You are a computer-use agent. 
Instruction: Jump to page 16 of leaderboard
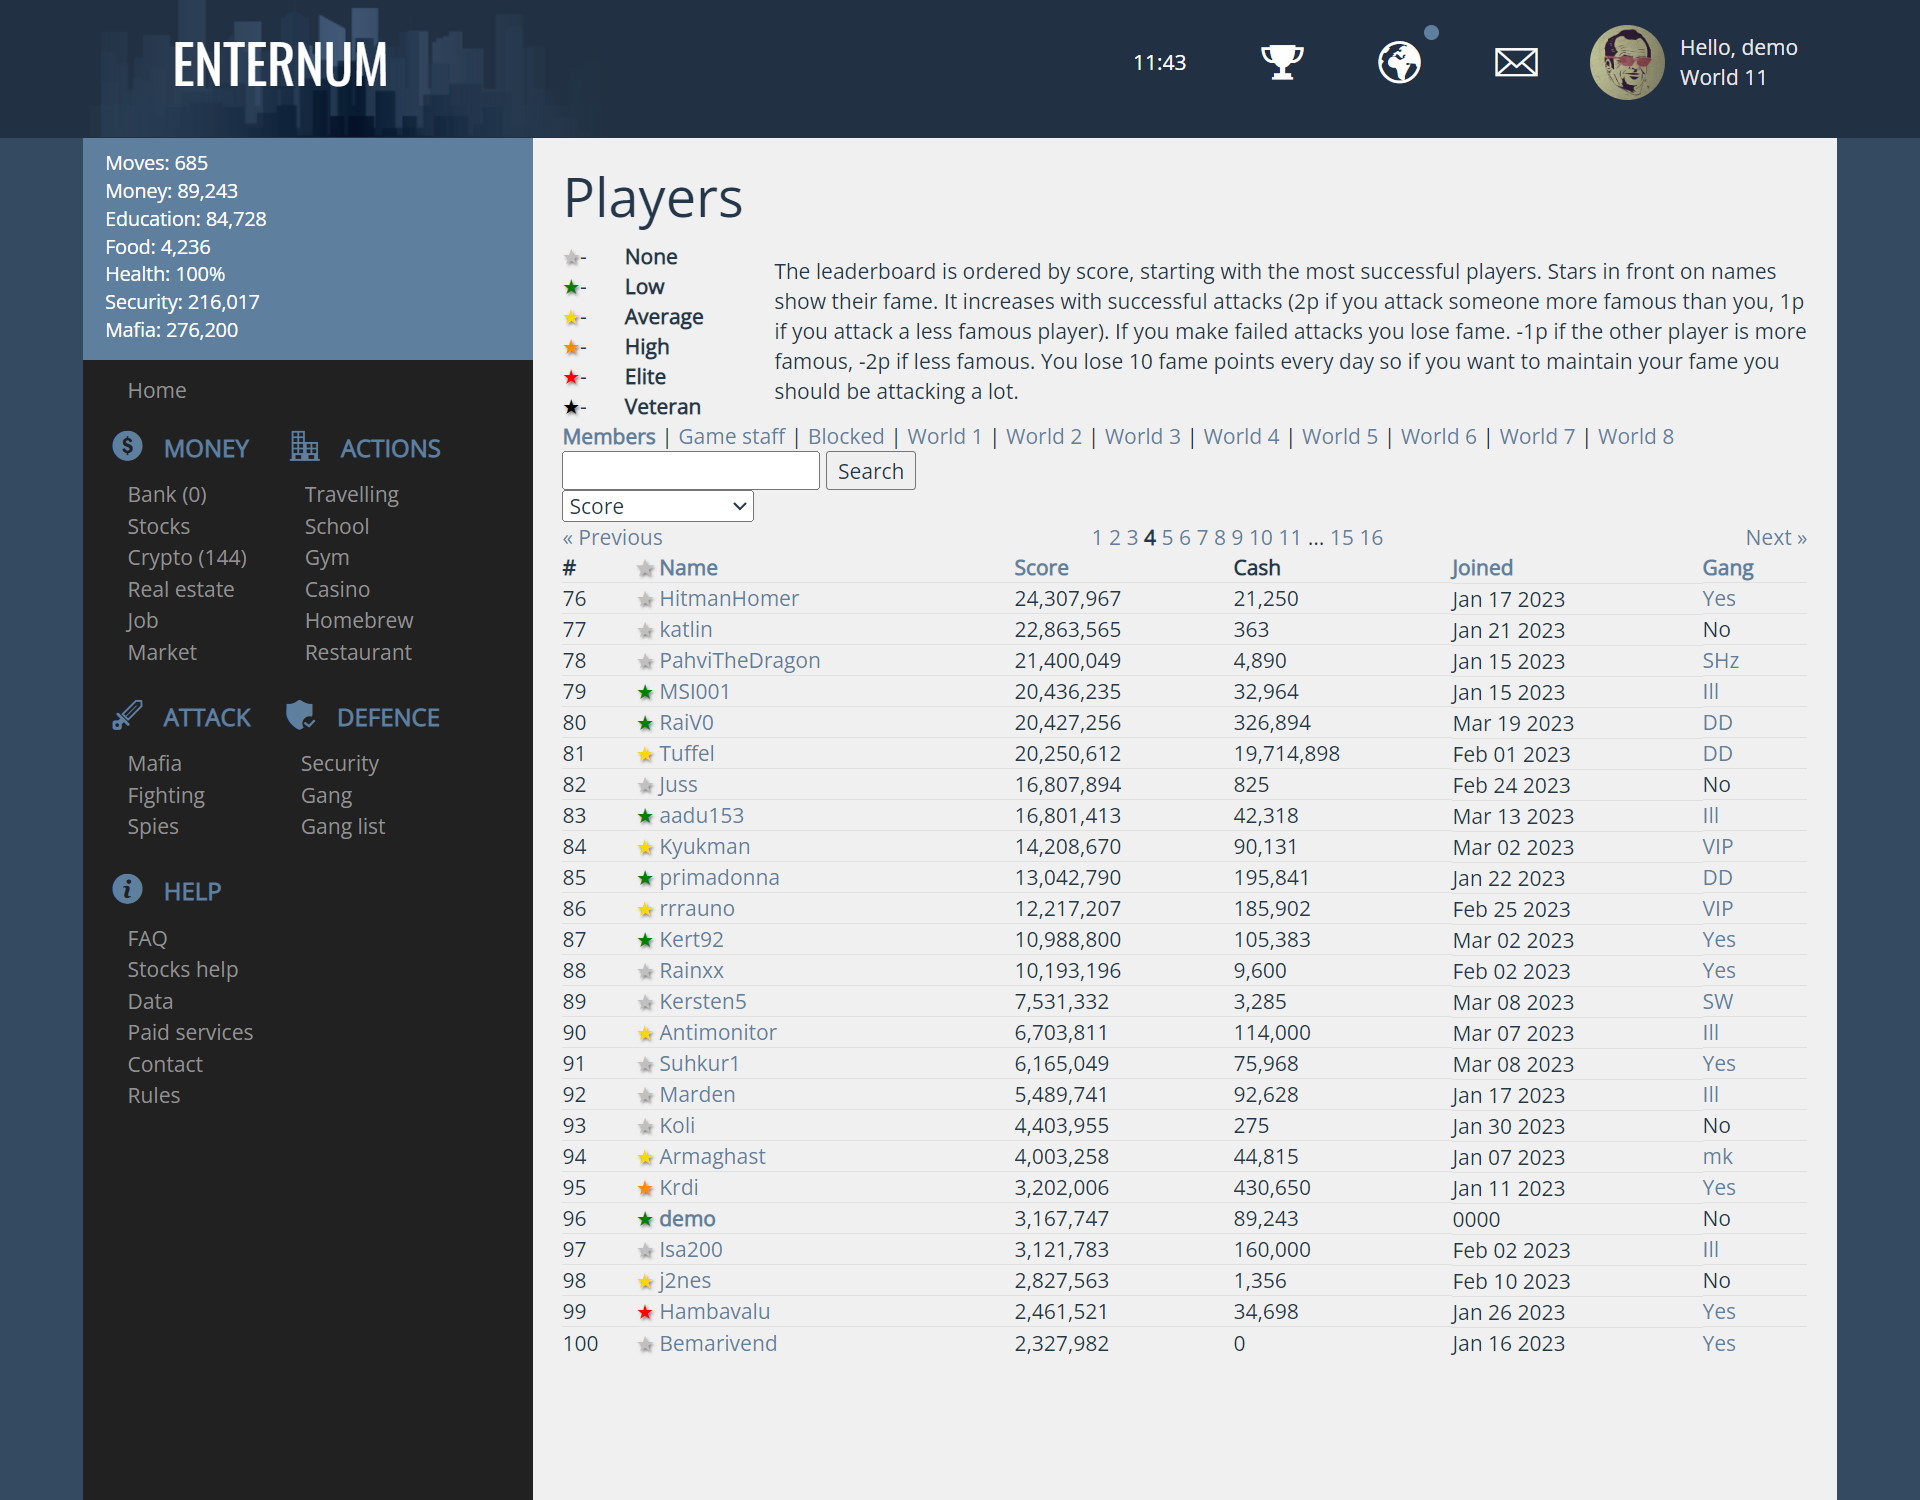click(1371, 538)
